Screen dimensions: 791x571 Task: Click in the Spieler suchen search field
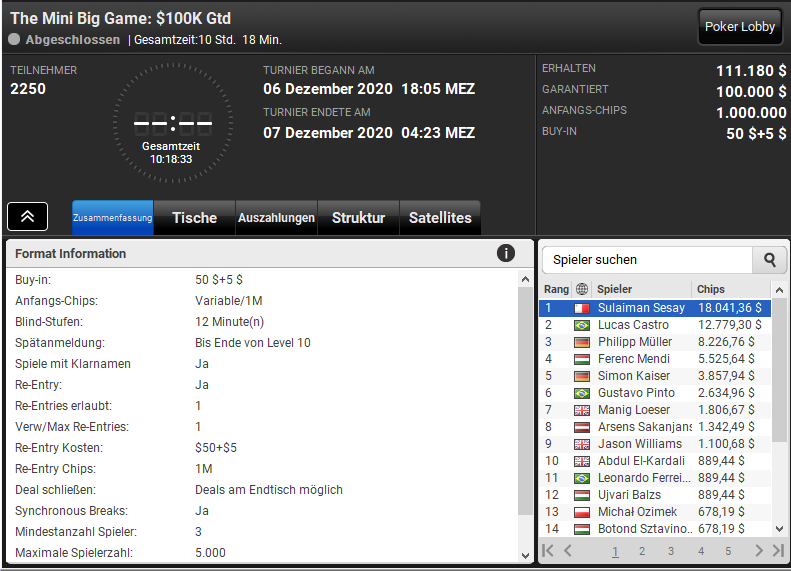pyautogui.click(x=647, y=260)
